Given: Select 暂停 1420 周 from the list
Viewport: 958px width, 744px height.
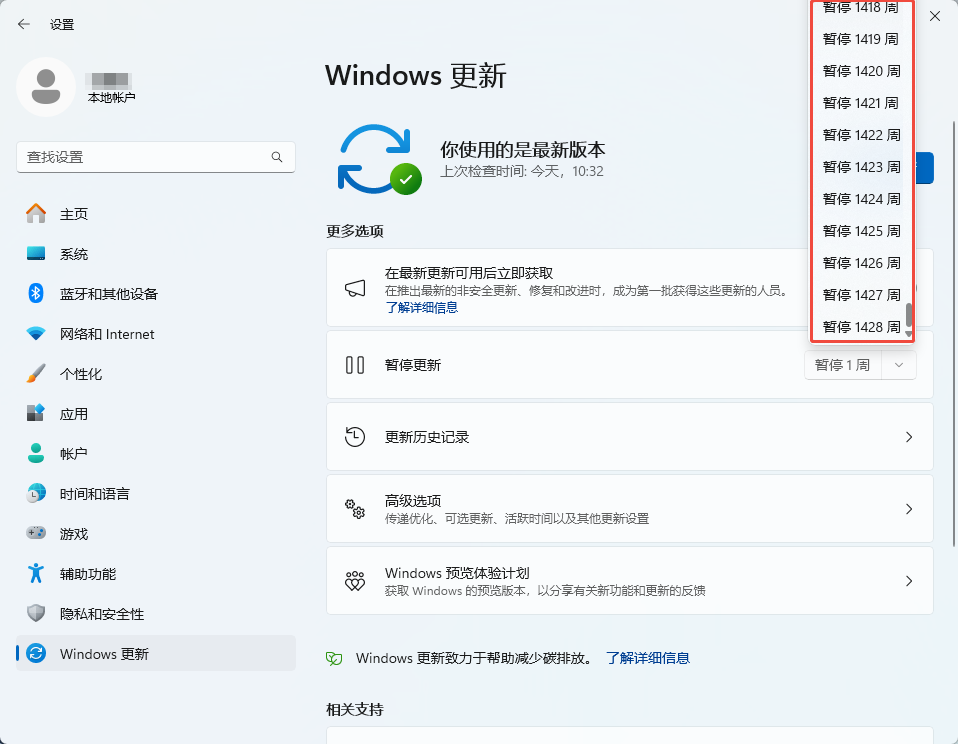Looking at the screenshot, I should tap(861, 71).
